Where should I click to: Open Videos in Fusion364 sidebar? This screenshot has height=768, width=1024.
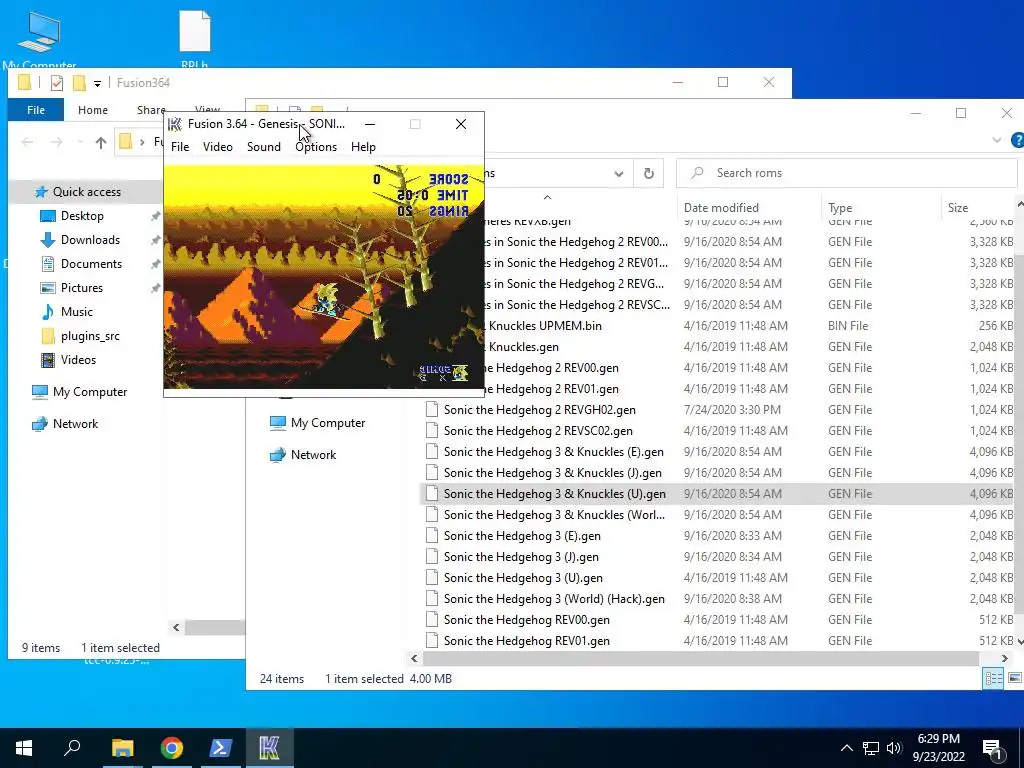(x=78, y=360)
